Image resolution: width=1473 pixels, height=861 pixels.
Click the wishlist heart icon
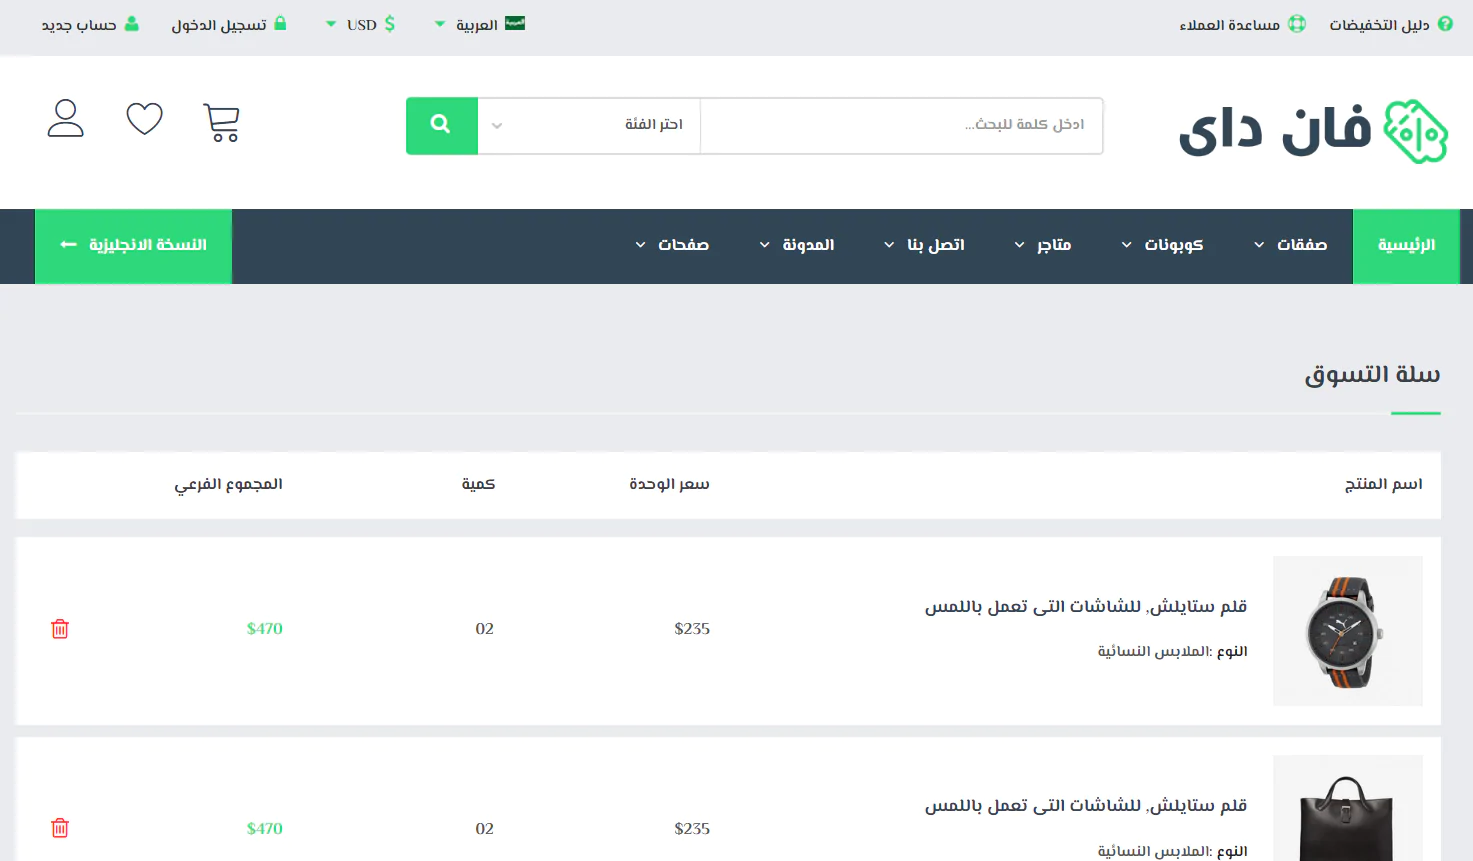point(145,119)
